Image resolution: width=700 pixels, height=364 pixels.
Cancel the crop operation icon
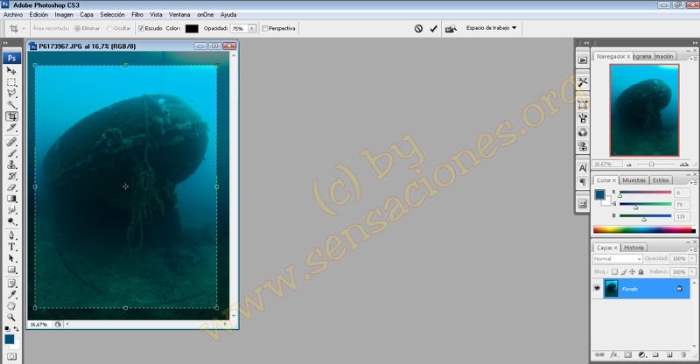[x=418, y=29]
